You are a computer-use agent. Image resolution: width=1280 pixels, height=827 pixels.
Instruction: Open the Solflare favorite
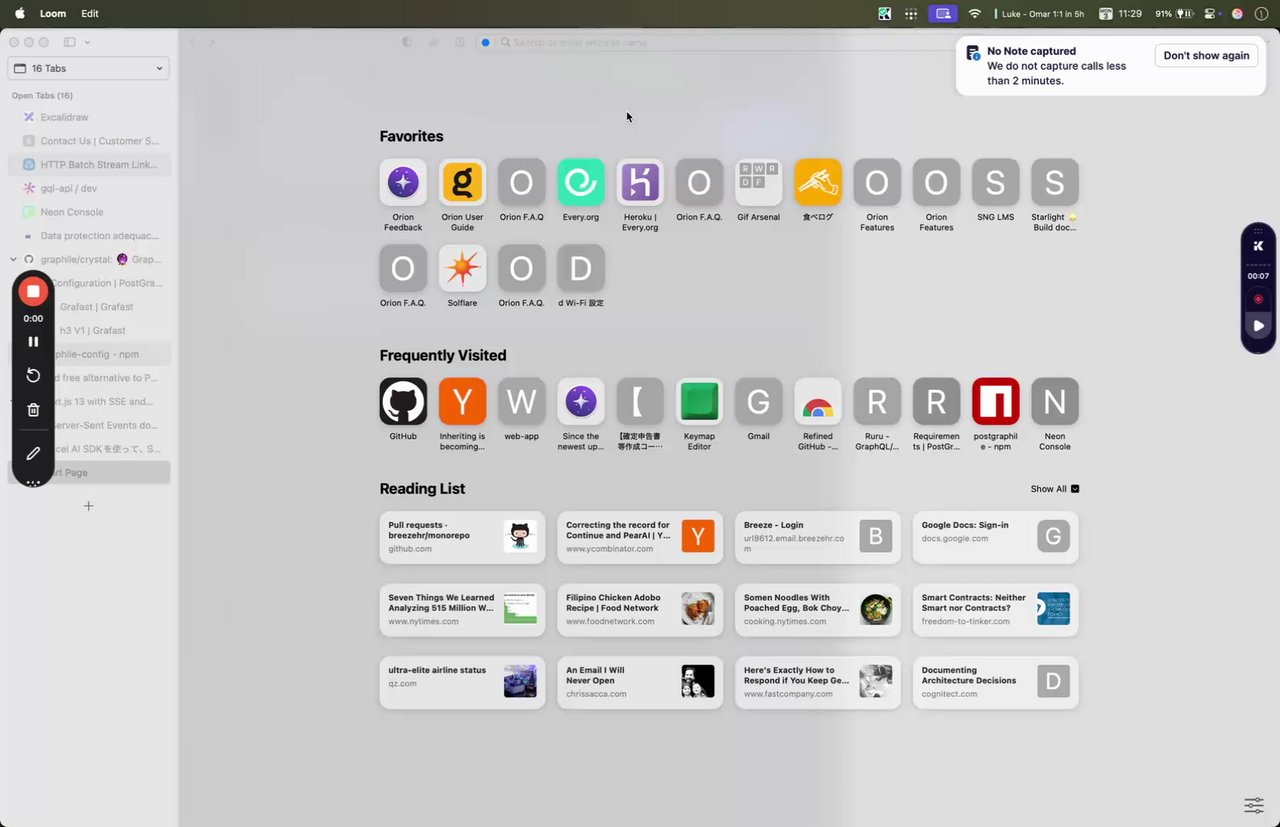[462, 277]
